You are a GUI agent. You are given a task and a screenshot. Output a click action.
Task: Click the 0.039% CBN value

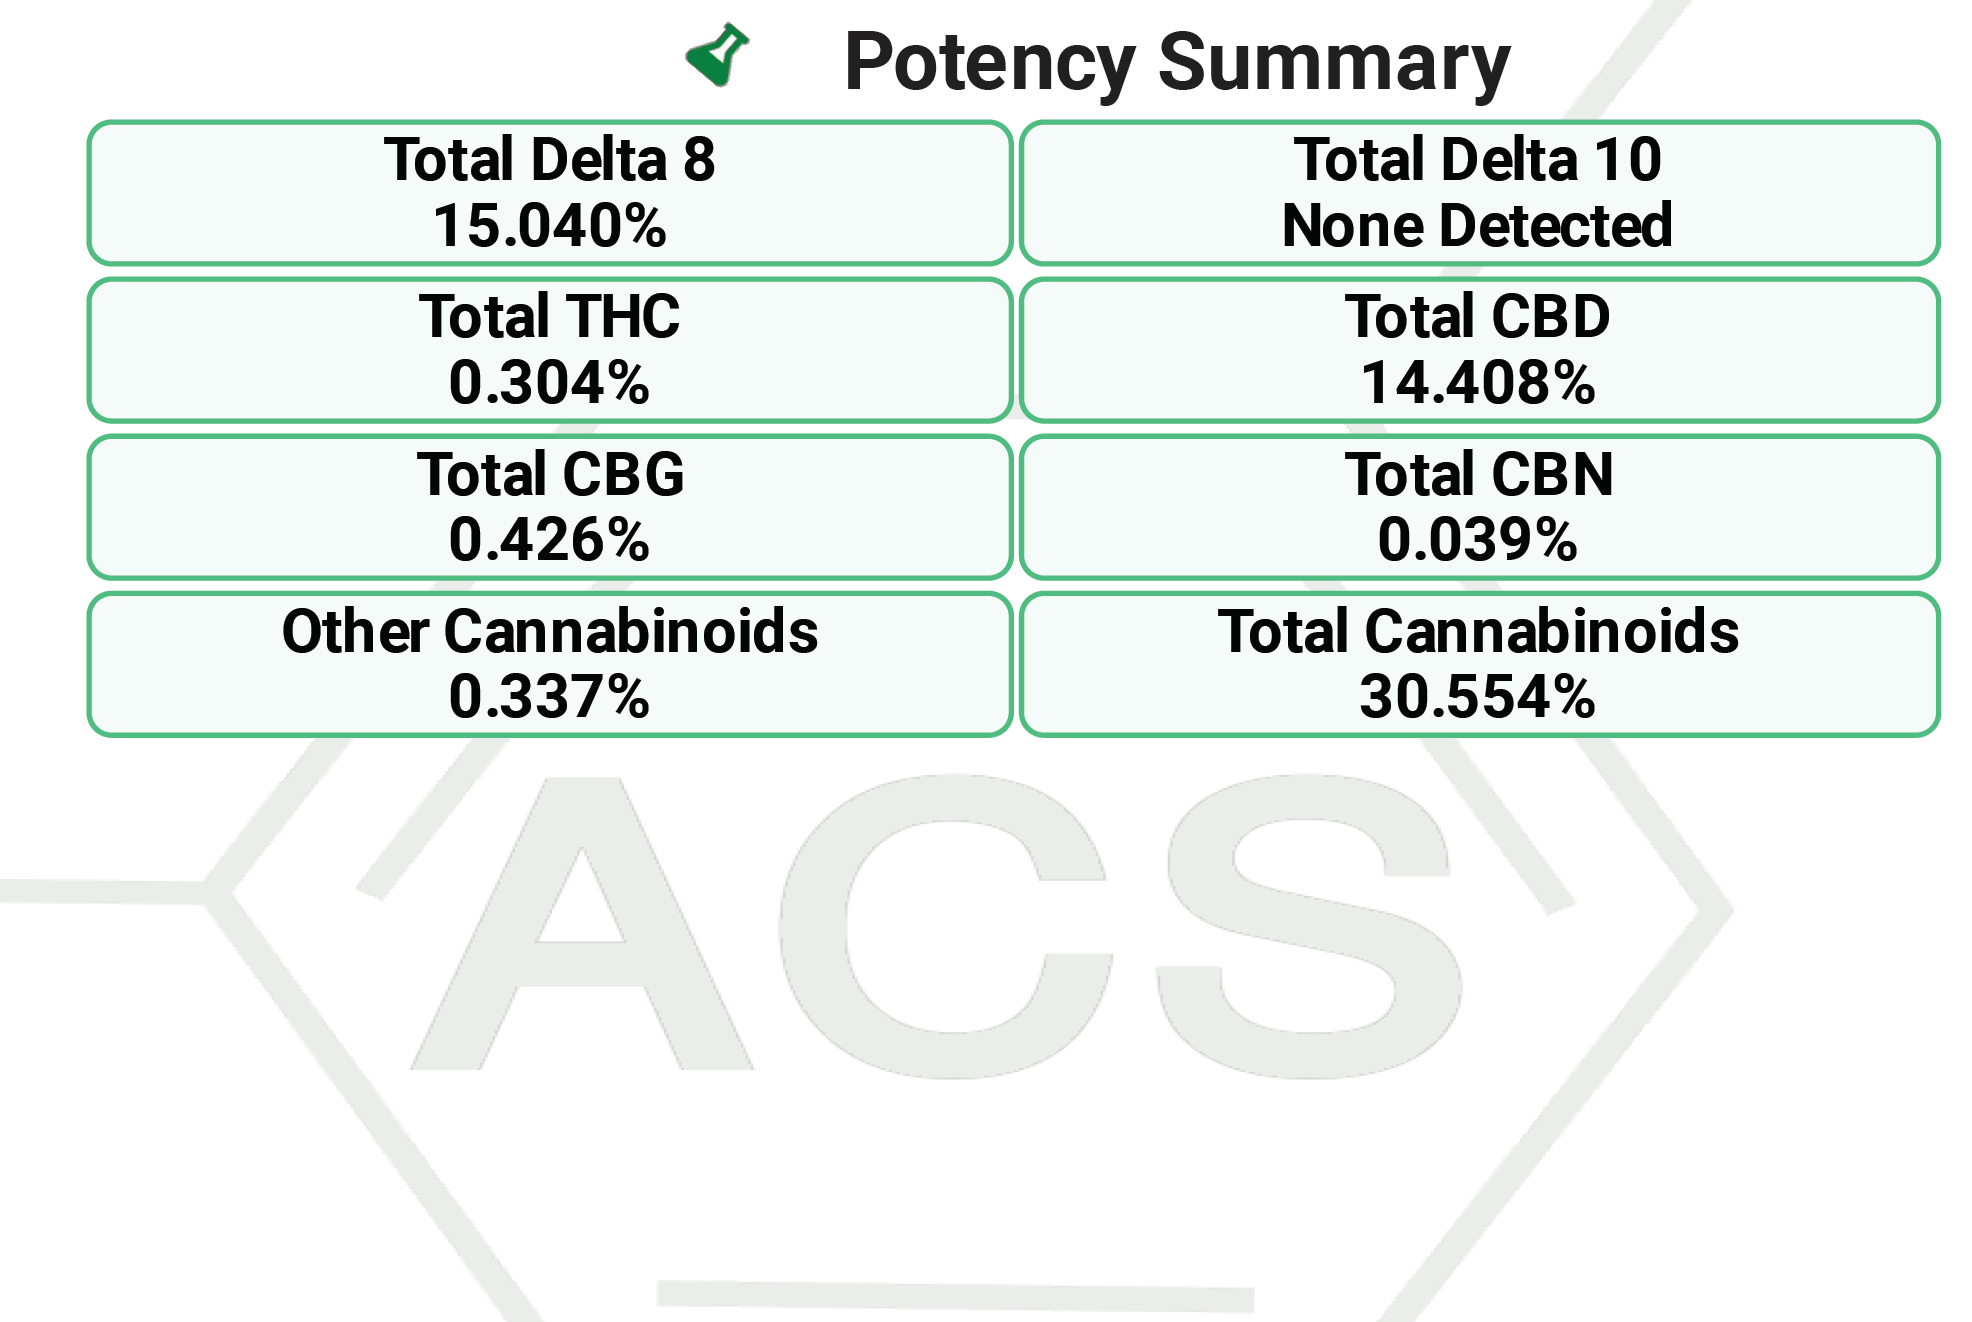pyautogui.click(x=1478, y=540)
